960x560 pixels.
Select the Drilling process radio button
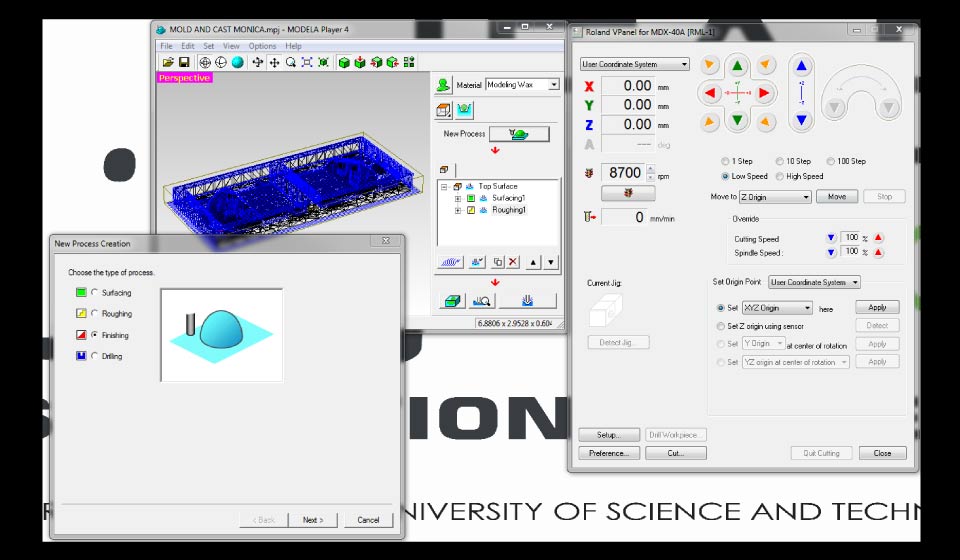94,356
